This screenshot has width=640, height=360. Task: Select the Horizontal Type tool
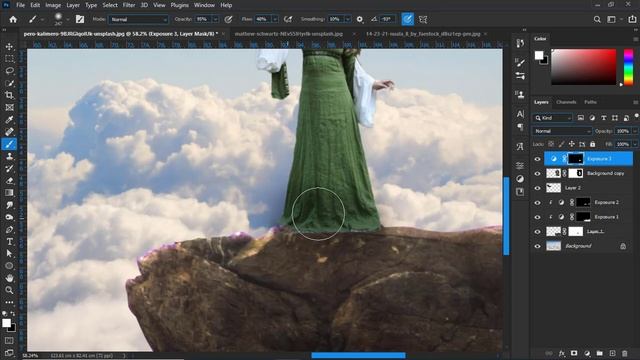(x=9, y=242)
